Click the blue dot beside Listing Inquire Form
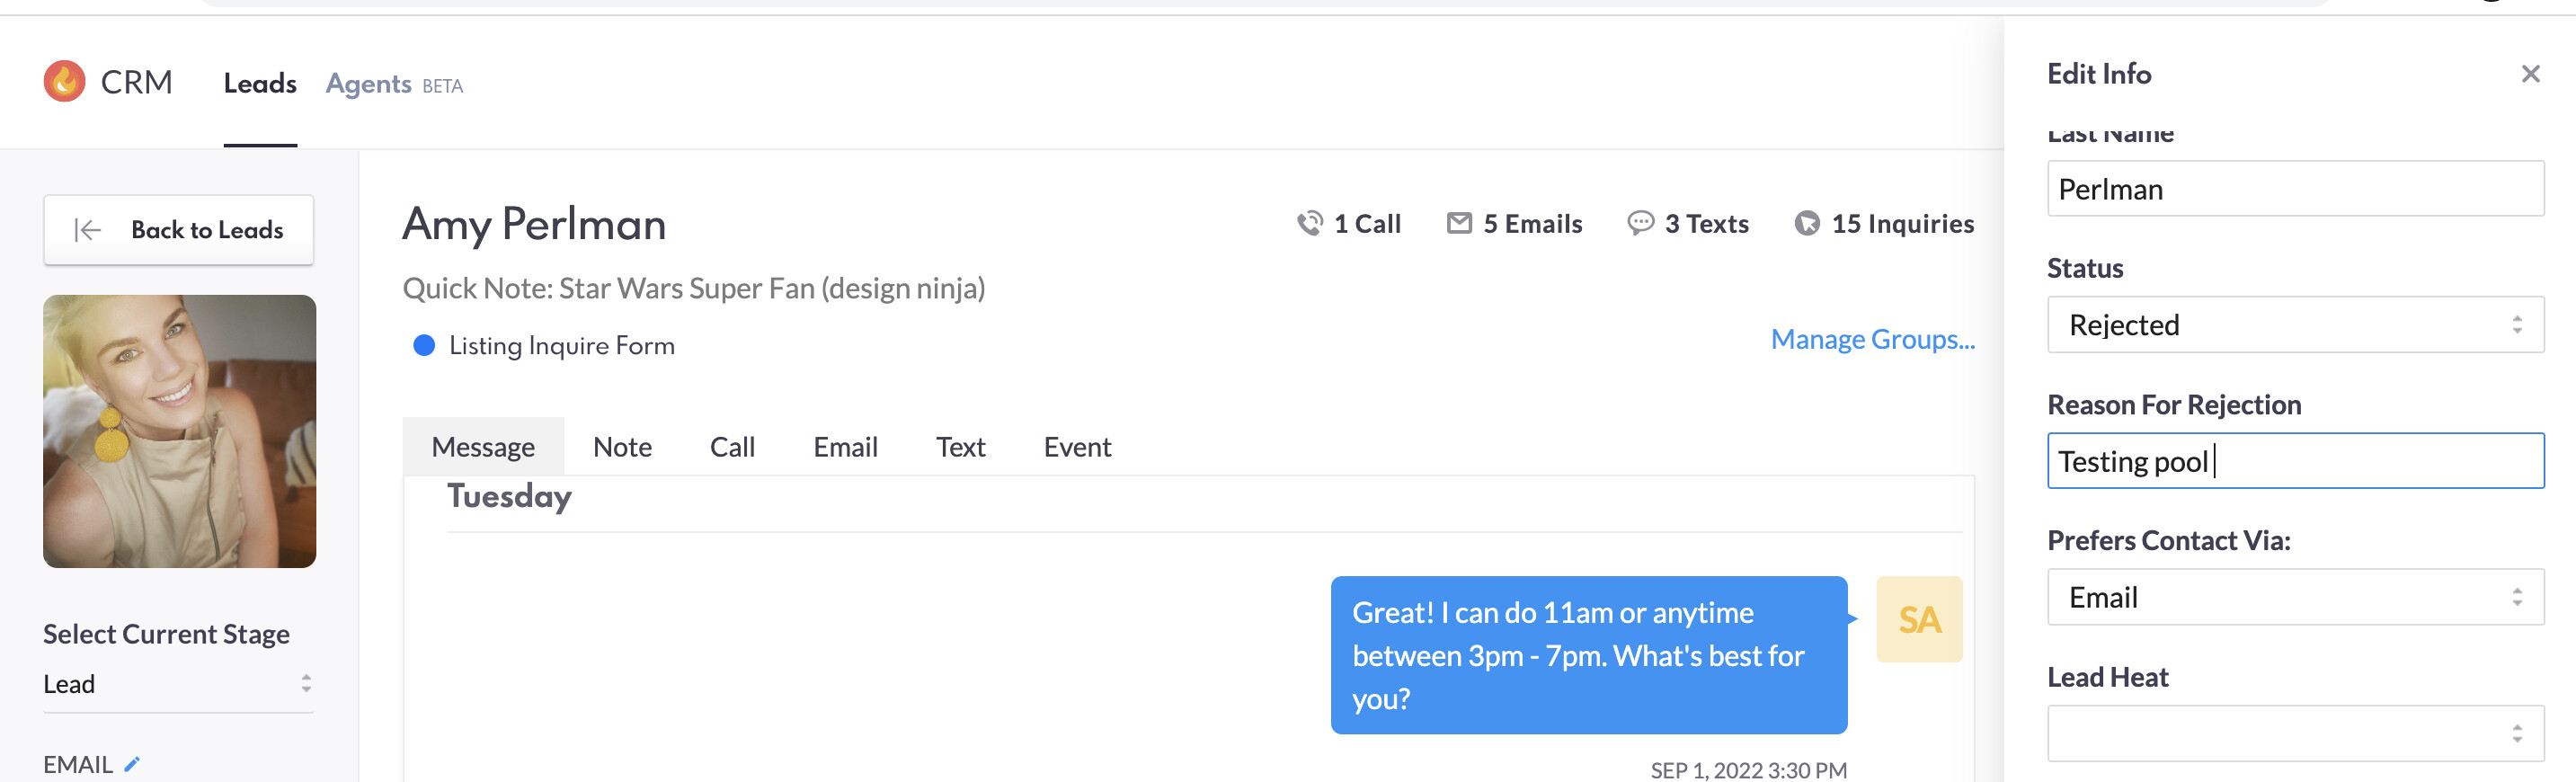The height and width of the screenshot is (782, 2576). [424, 345]
